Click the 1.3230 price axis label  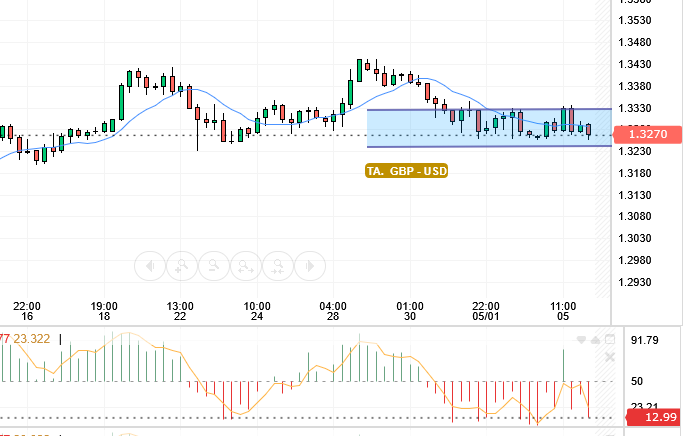click(x=635, y=151)
